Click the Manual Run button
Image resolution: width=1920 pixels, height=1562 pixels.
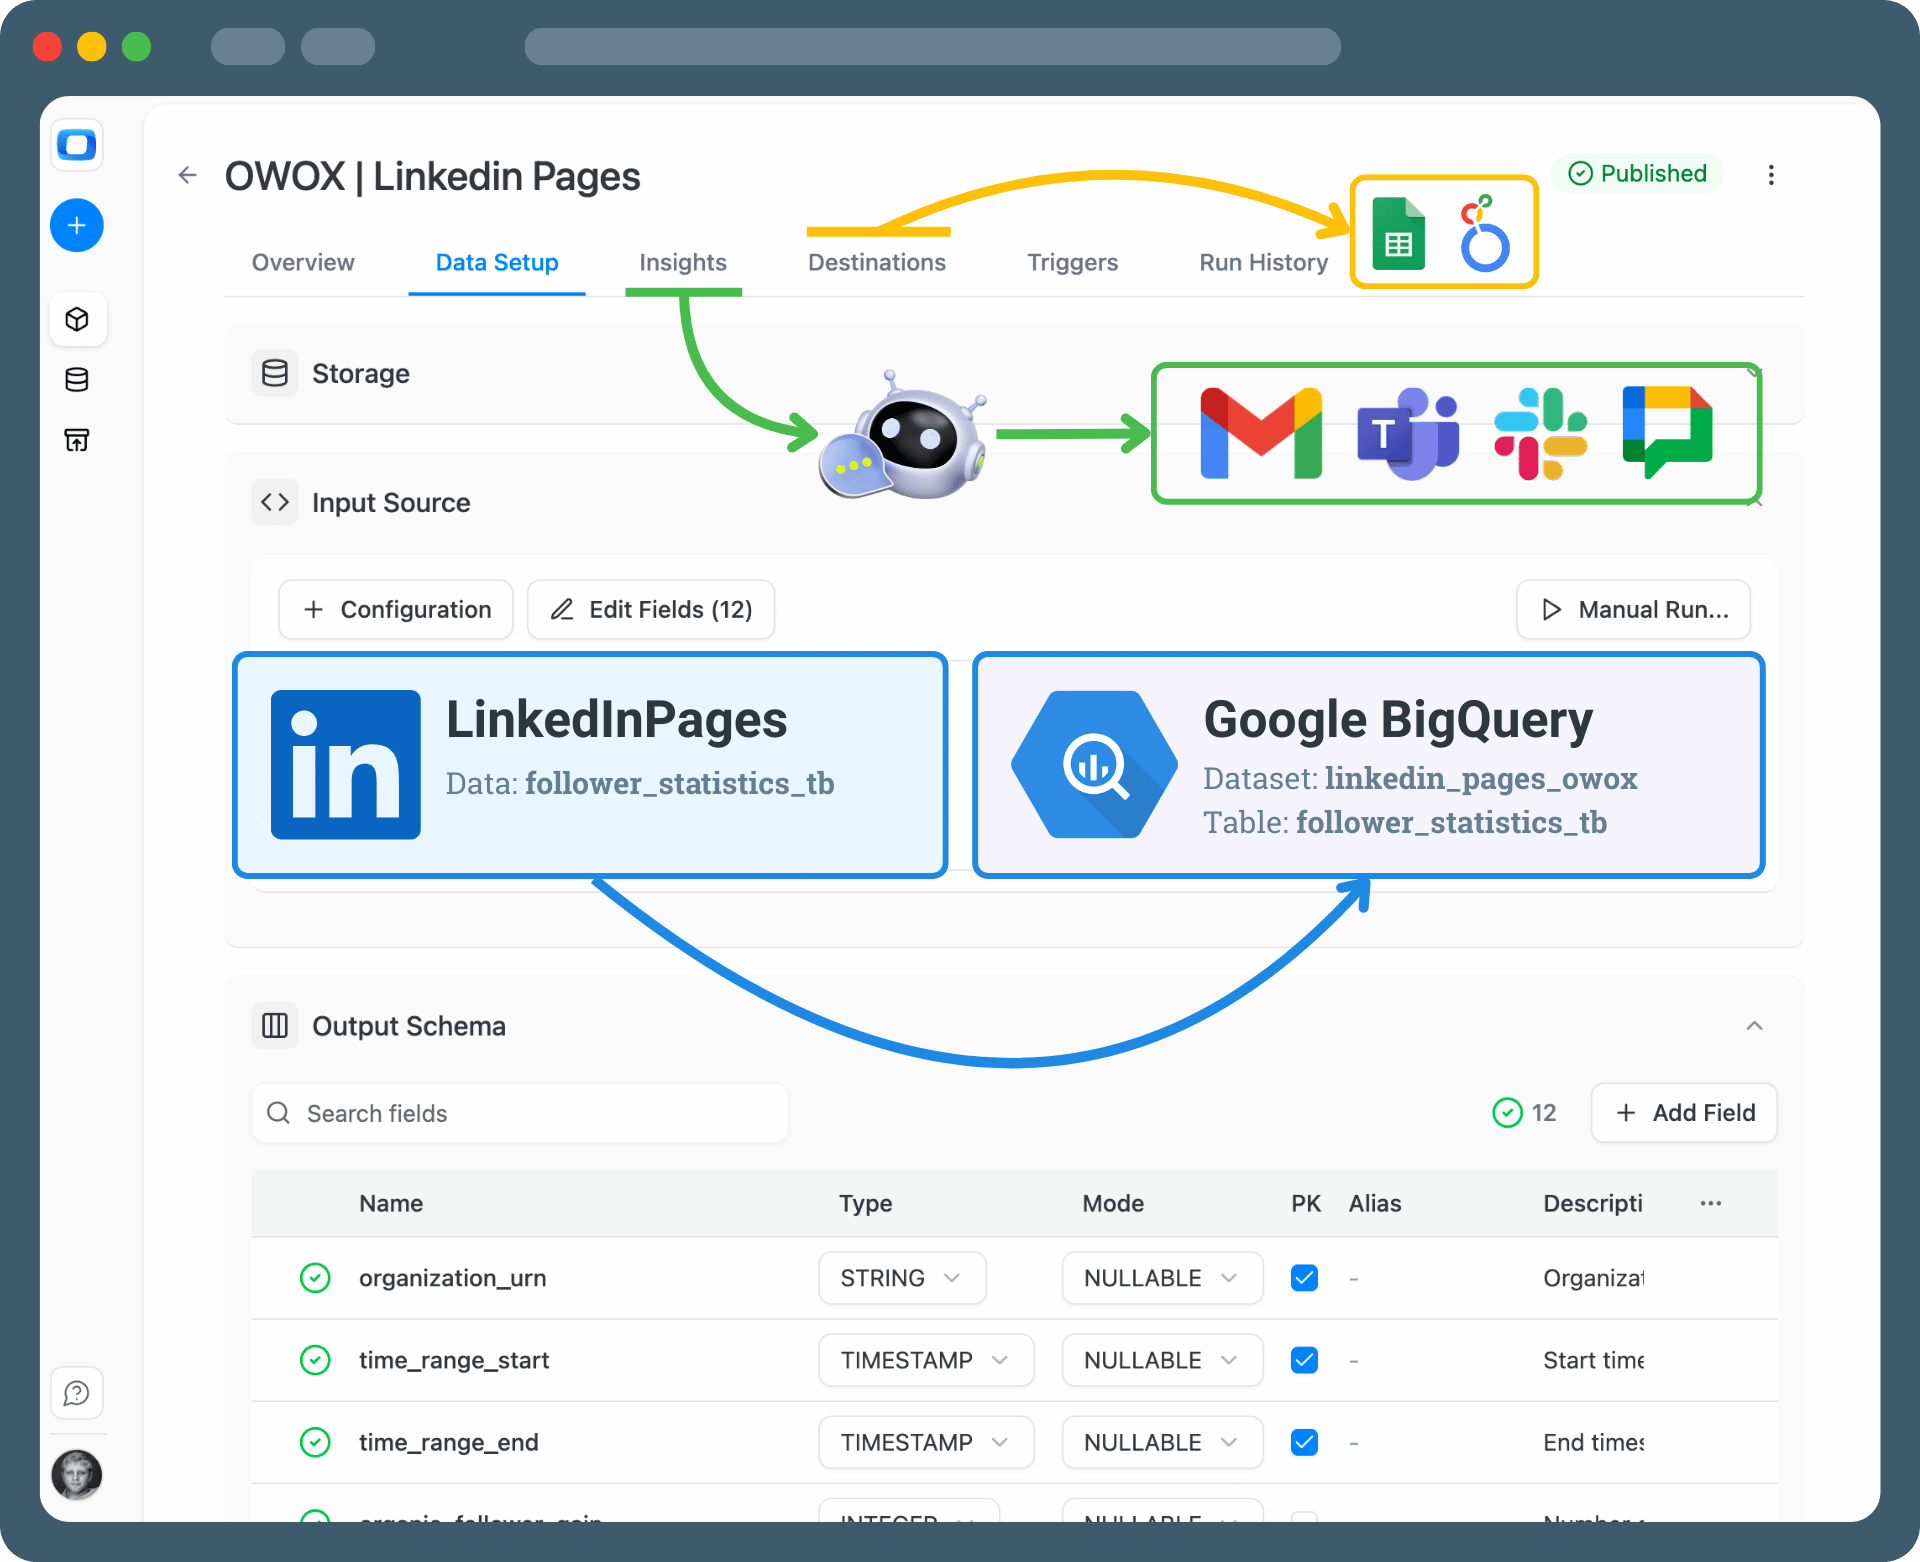(1633, 610)
